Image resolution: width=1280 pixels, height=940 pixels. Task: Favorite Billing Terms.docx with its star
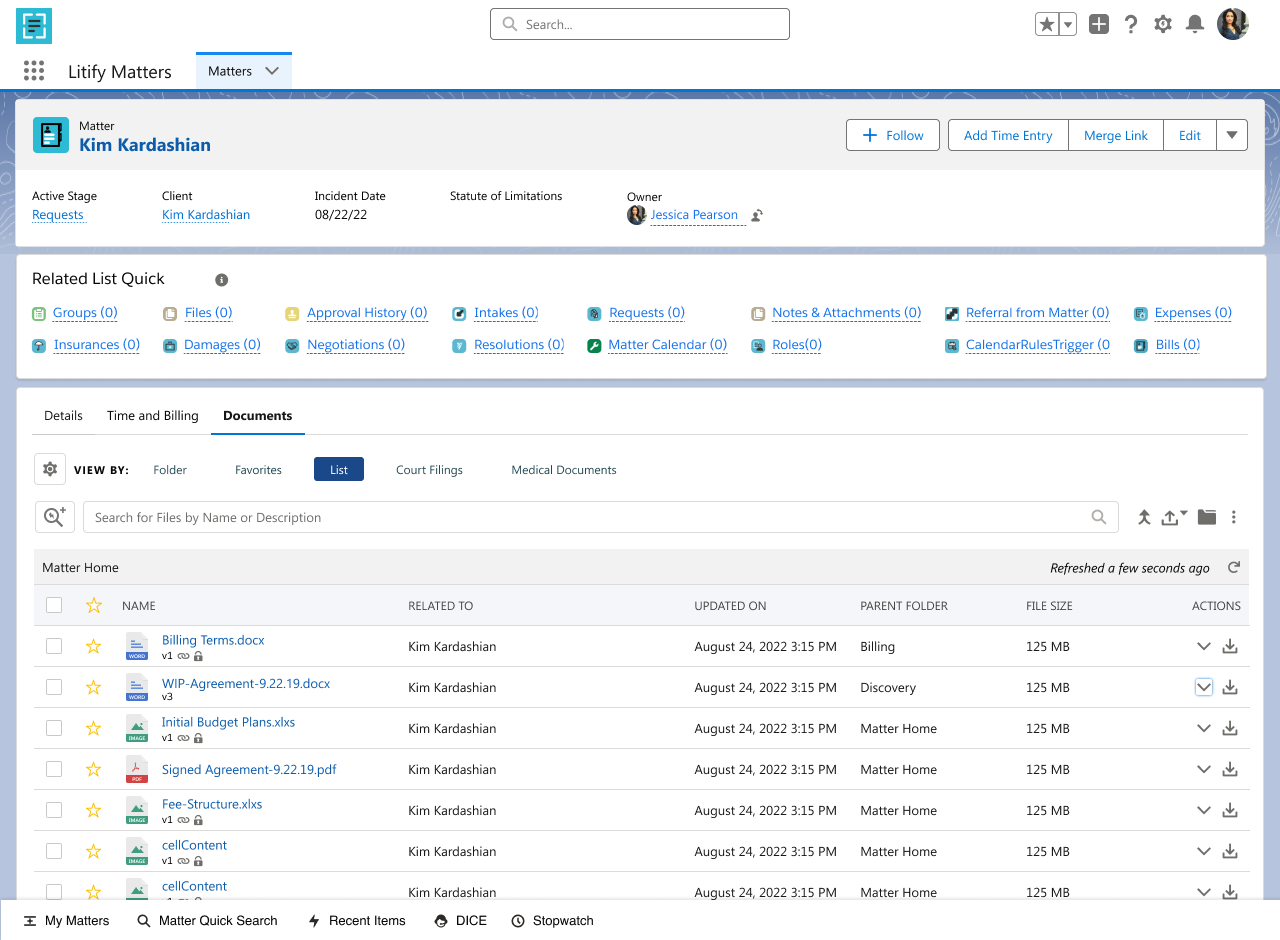click(94, 646)
